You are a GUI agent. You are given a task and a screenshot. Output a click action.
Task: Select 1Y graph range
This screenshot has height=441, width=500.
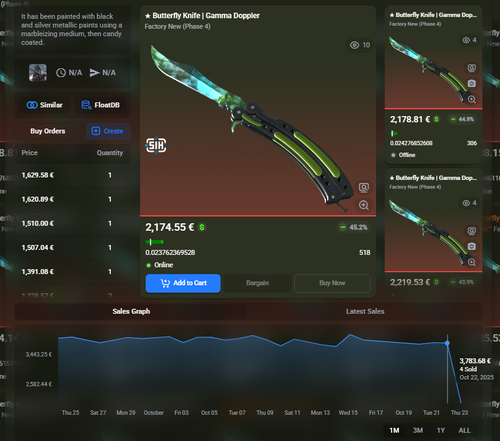[x=441, y=430]
